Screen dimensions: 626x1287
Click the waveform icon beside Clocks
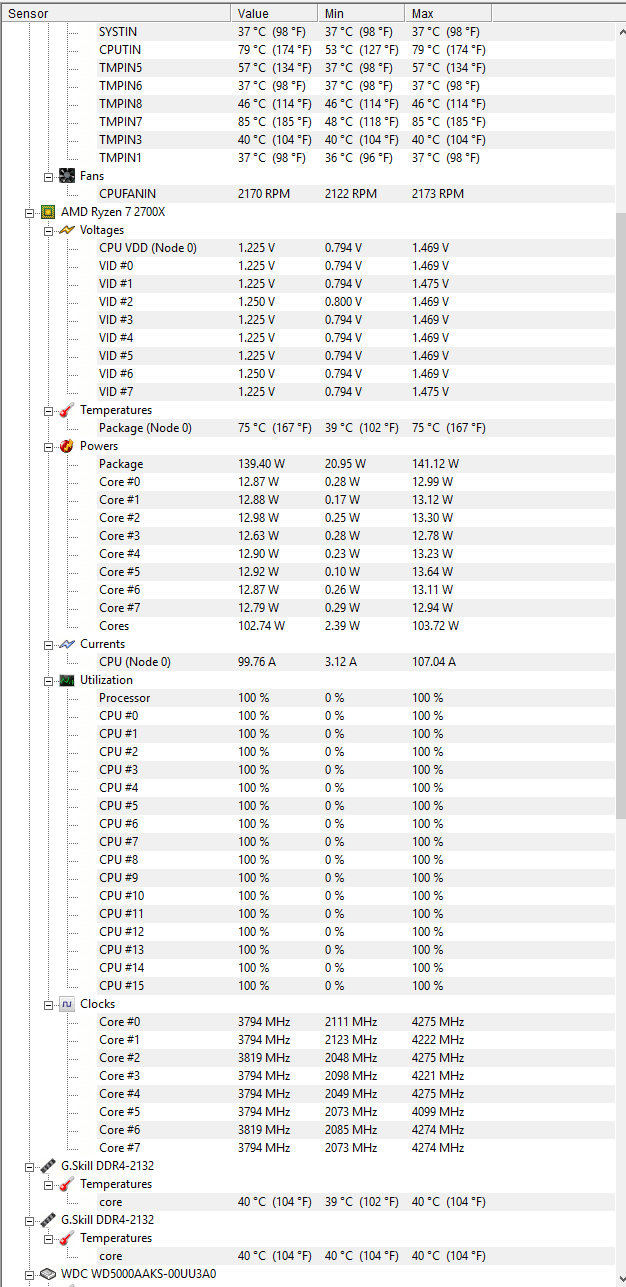click(66, 1003)
